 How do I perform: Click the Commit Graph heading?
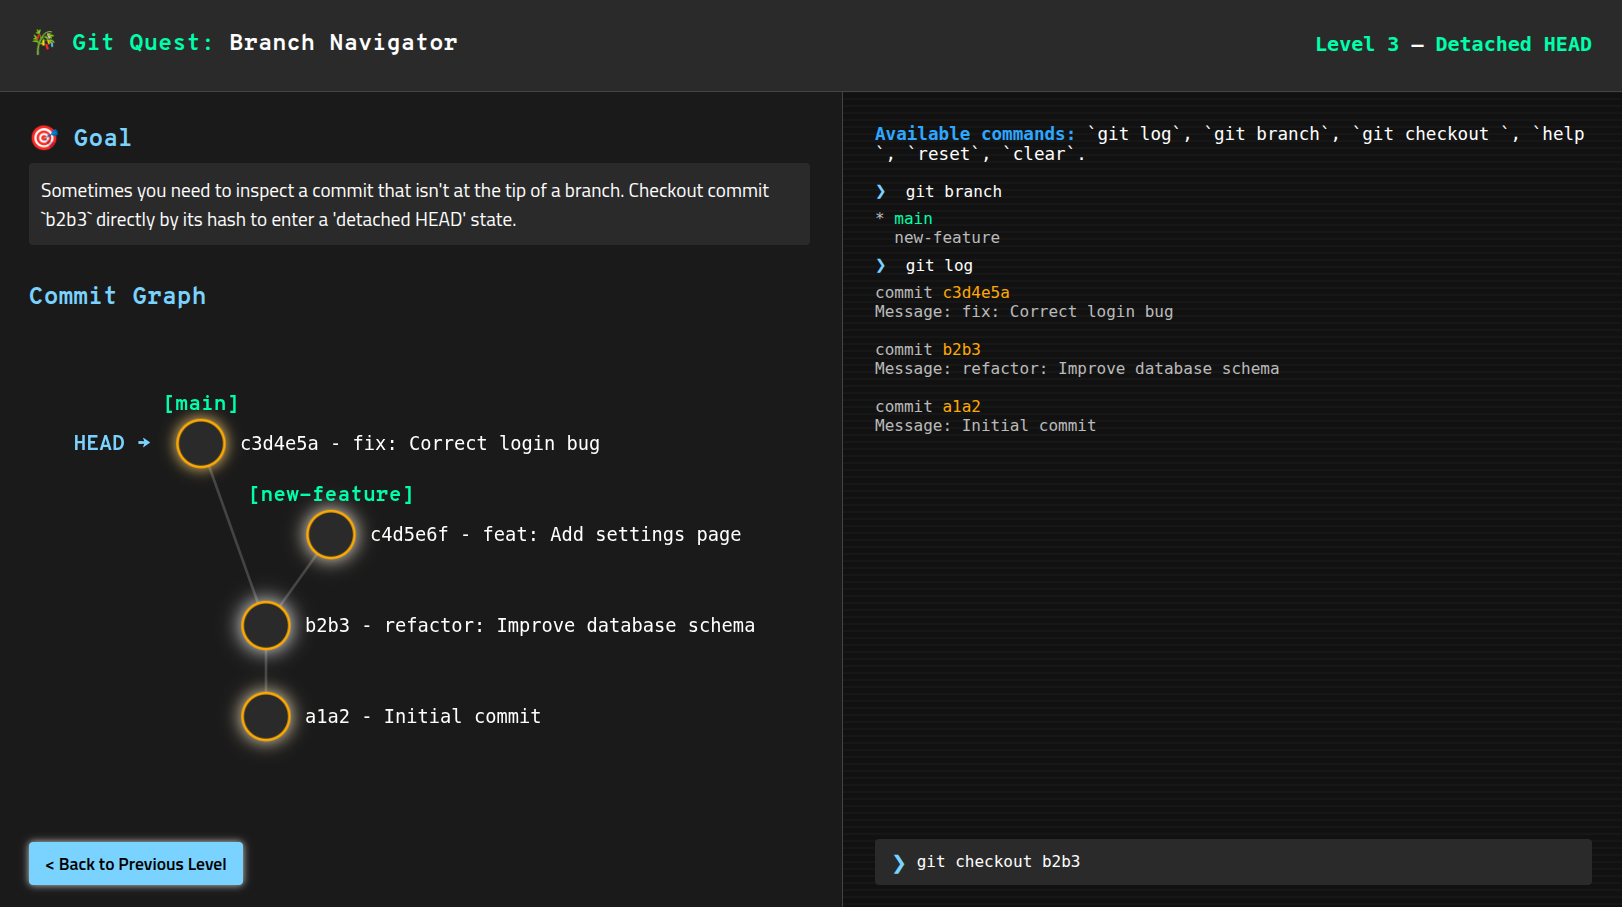tap(117, 296)
